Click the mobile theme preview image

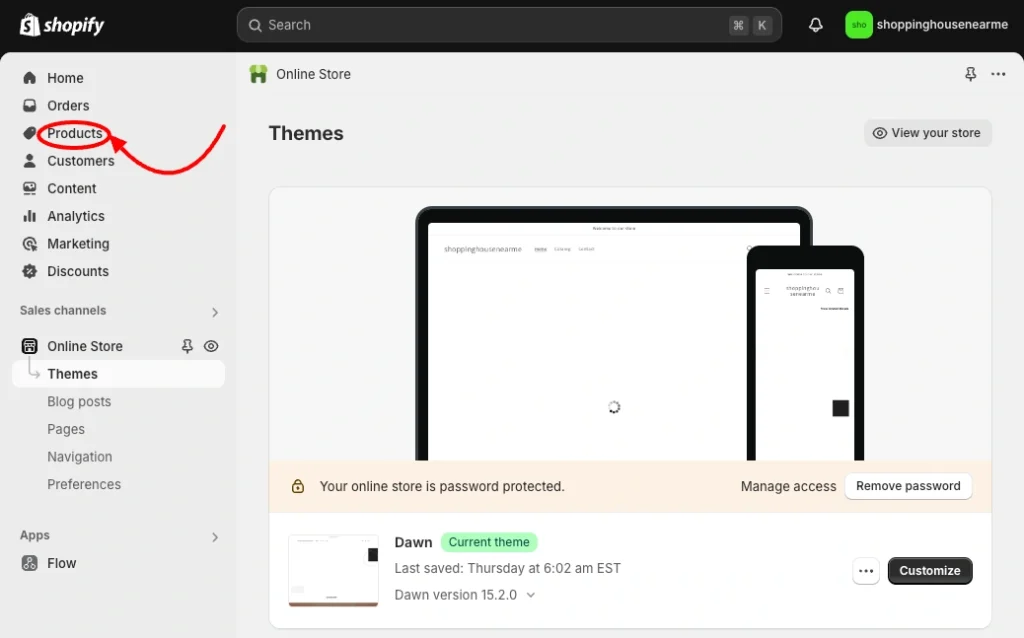click(x=805, y=353)
